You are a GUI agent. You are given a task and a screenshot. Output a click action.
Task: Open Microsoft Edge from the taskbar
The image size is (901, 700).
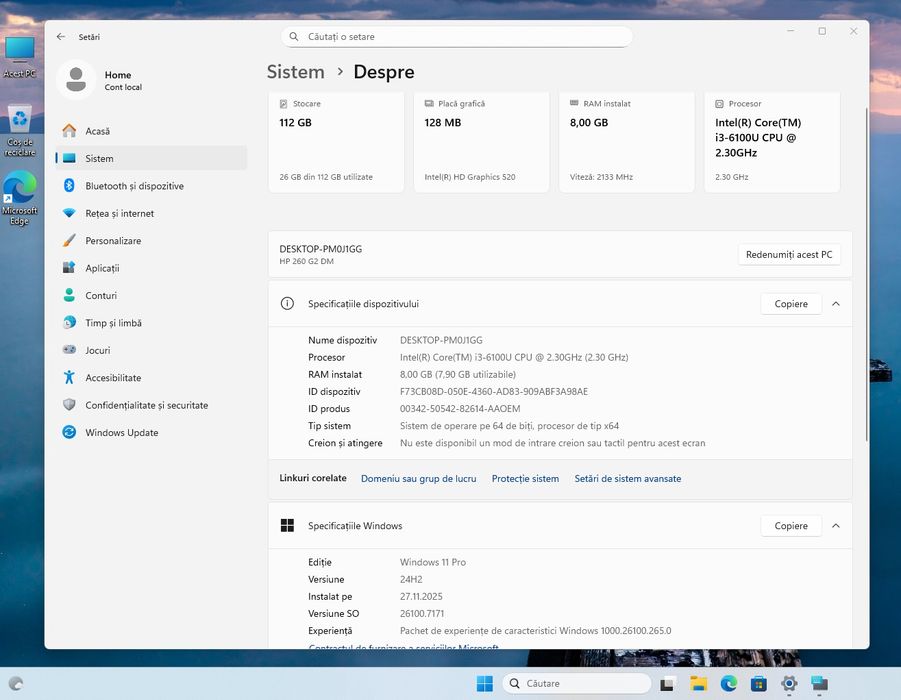click(729, 683)
